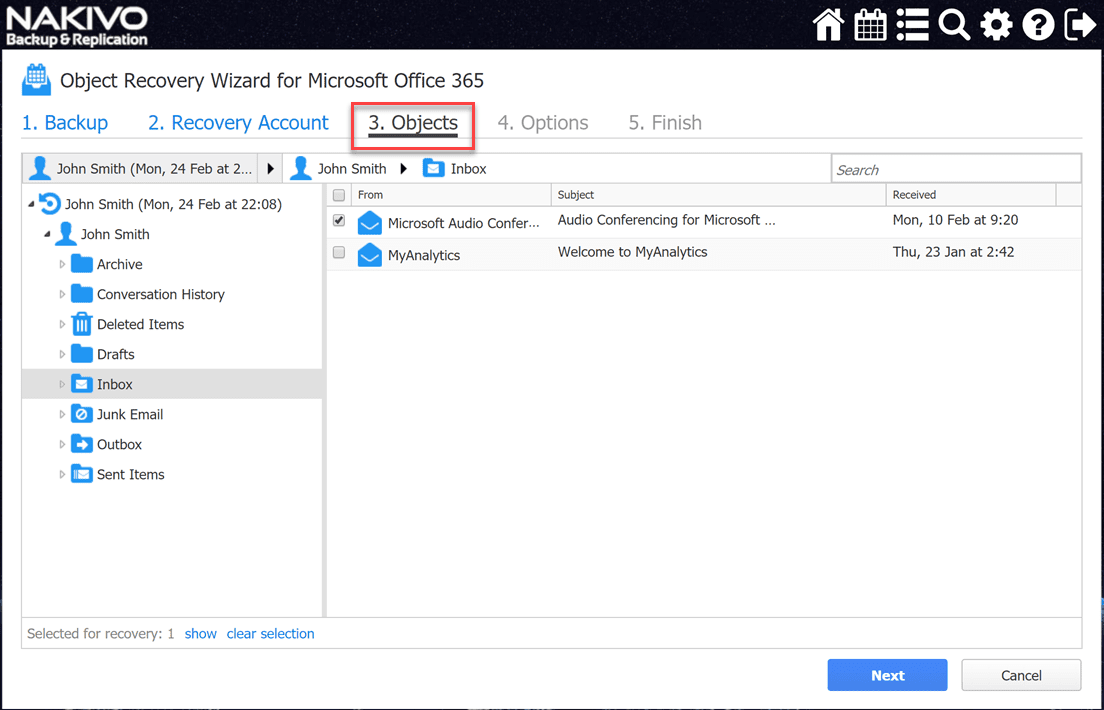
Task: Open the Home dashboard icon
Action: click(x=828, y=25)
